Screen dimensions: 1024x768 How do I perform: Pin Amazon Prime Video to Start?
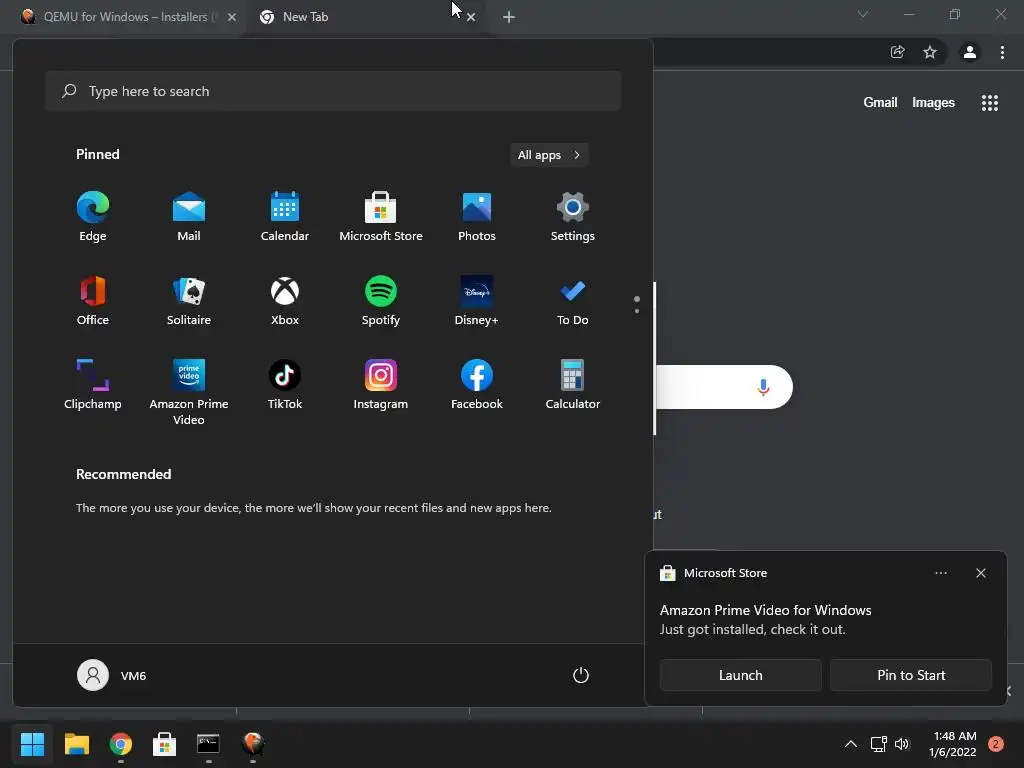(911, 675)
